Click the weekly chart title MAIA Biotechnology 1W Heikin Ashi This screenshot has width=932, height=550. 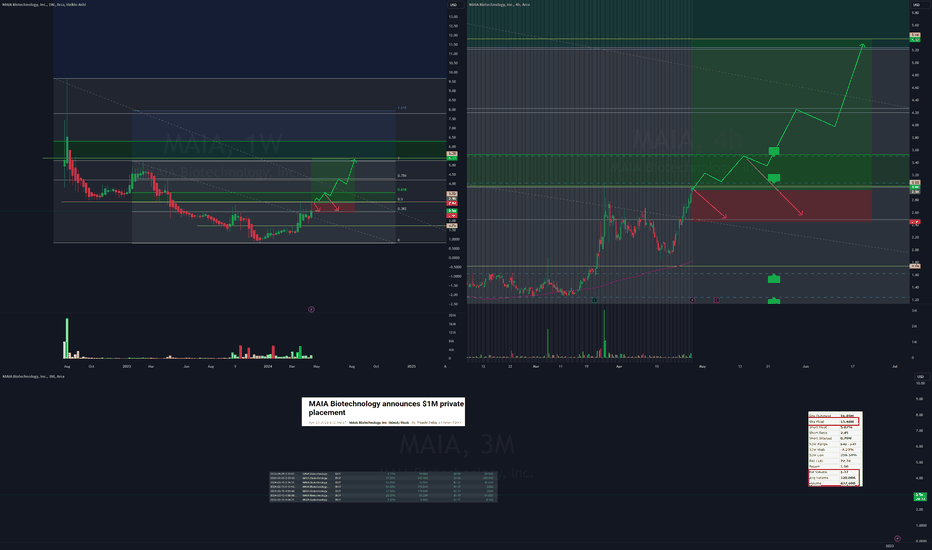coord(44,4)
